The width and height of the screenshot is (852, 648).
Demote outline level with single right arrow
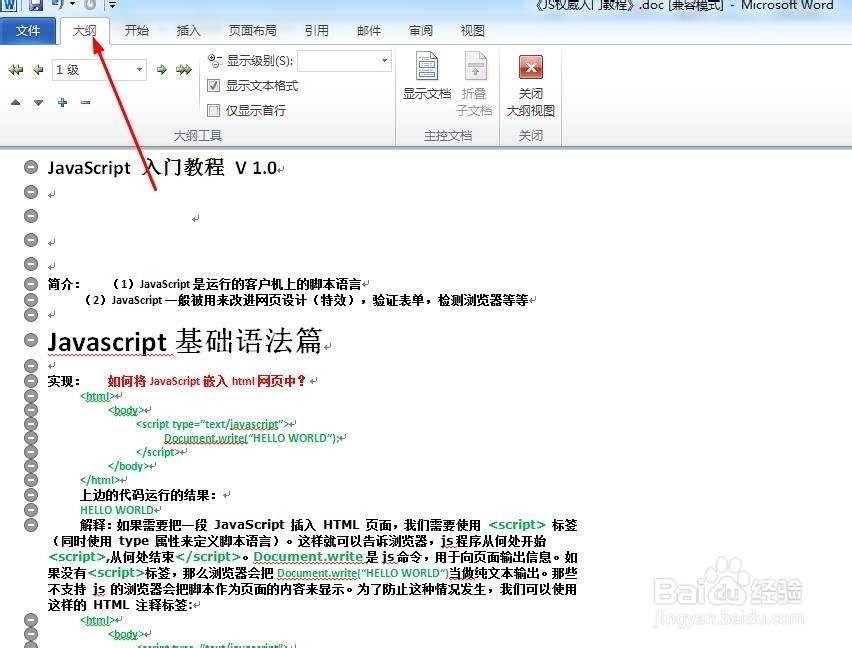[x=161, y=70]
